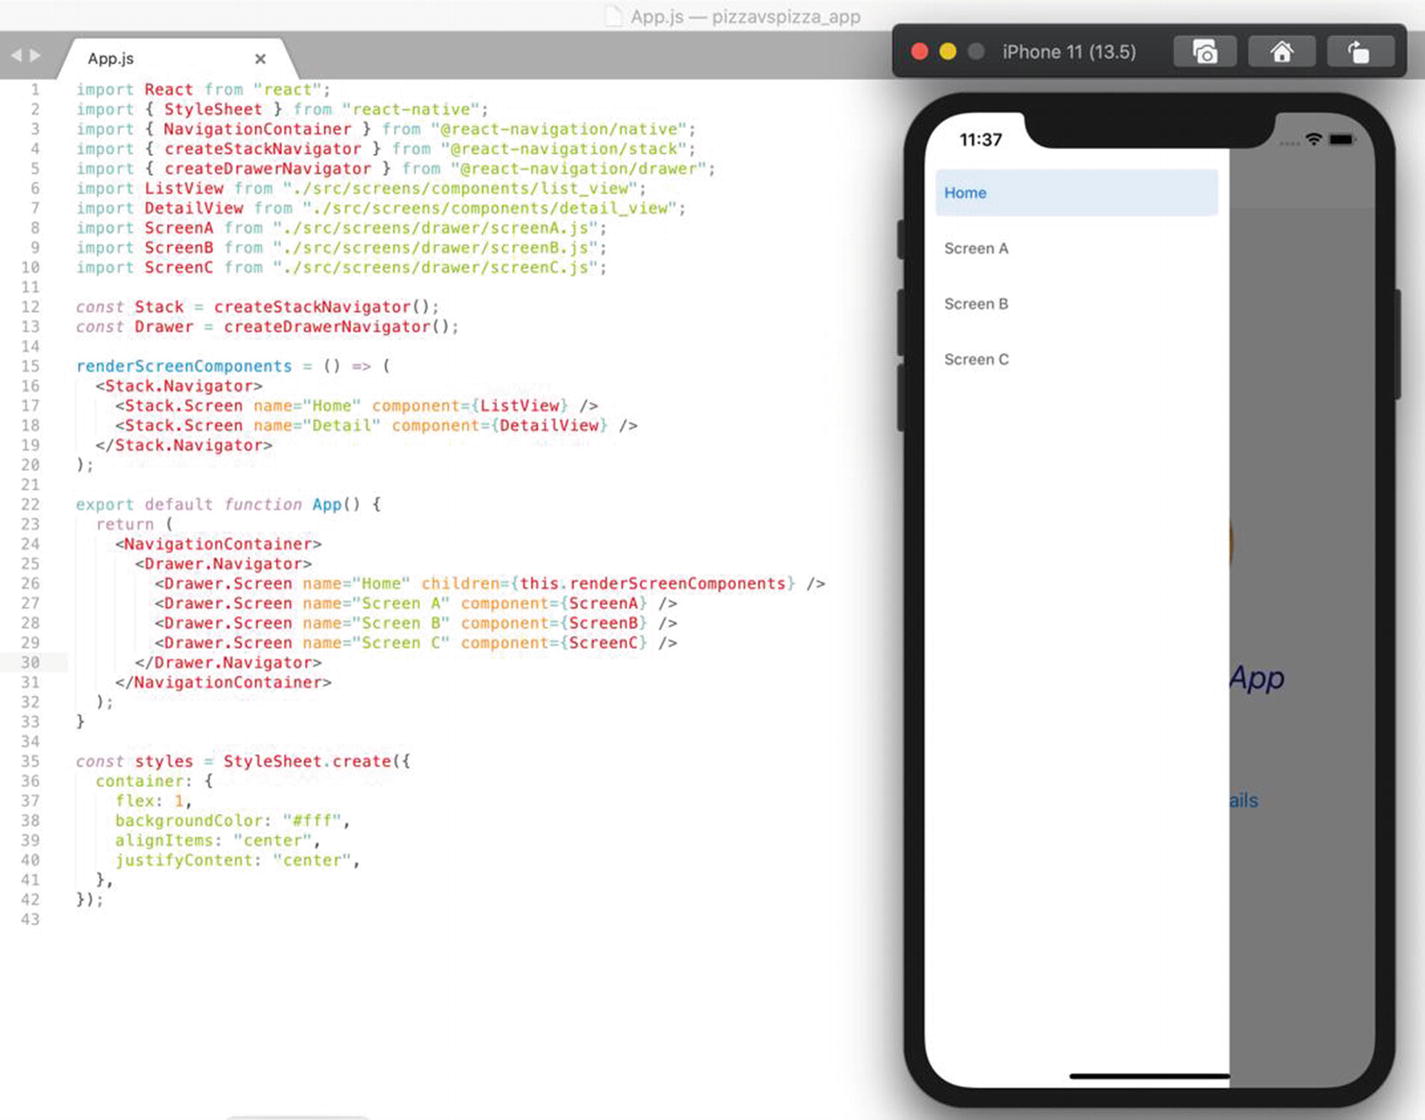Viewport: 1425px width, 1120px height.
Task: Click the justifyContent property line
Action: pyautogui.click(x=237, y=860)
